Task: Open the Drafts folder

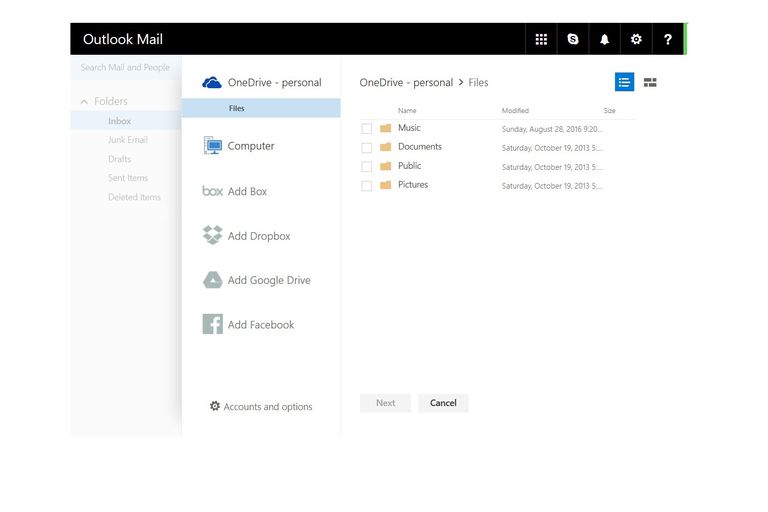Action: pos(120,159)
